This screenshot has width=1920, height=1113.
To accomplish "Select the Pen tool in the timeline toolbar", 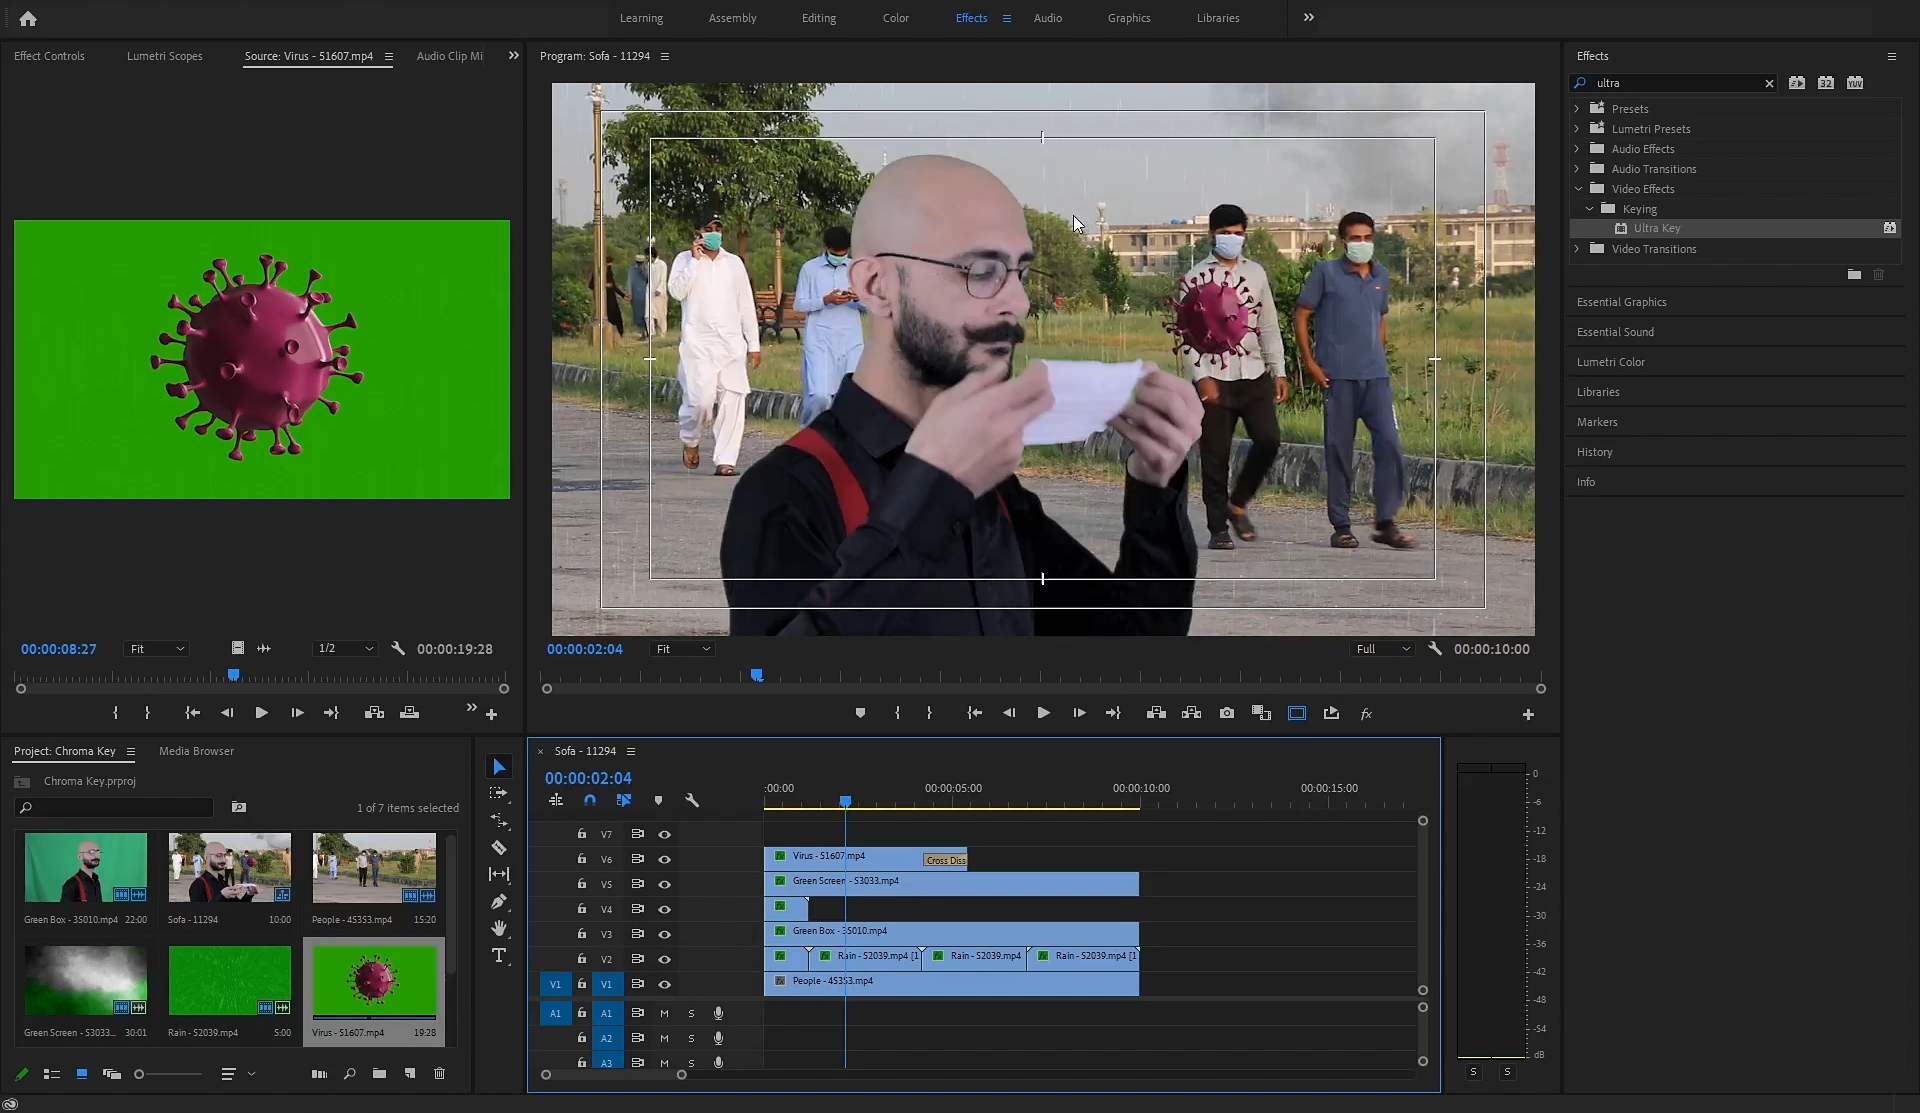I will tap(499, 901).
